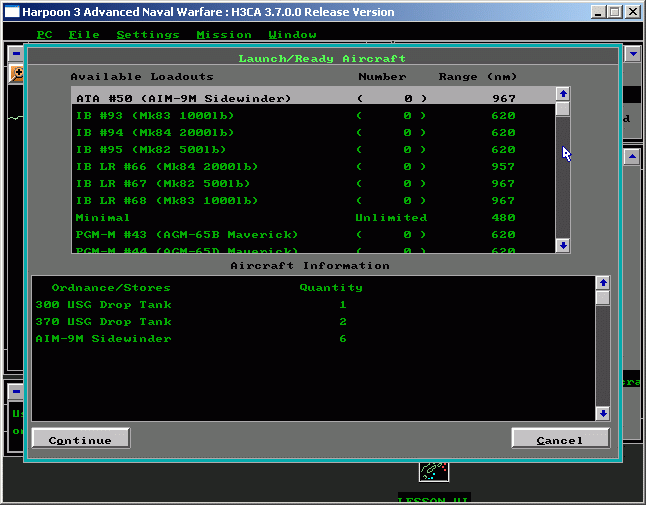Click the minimap thumbnail below the dialog

(434, 472)
